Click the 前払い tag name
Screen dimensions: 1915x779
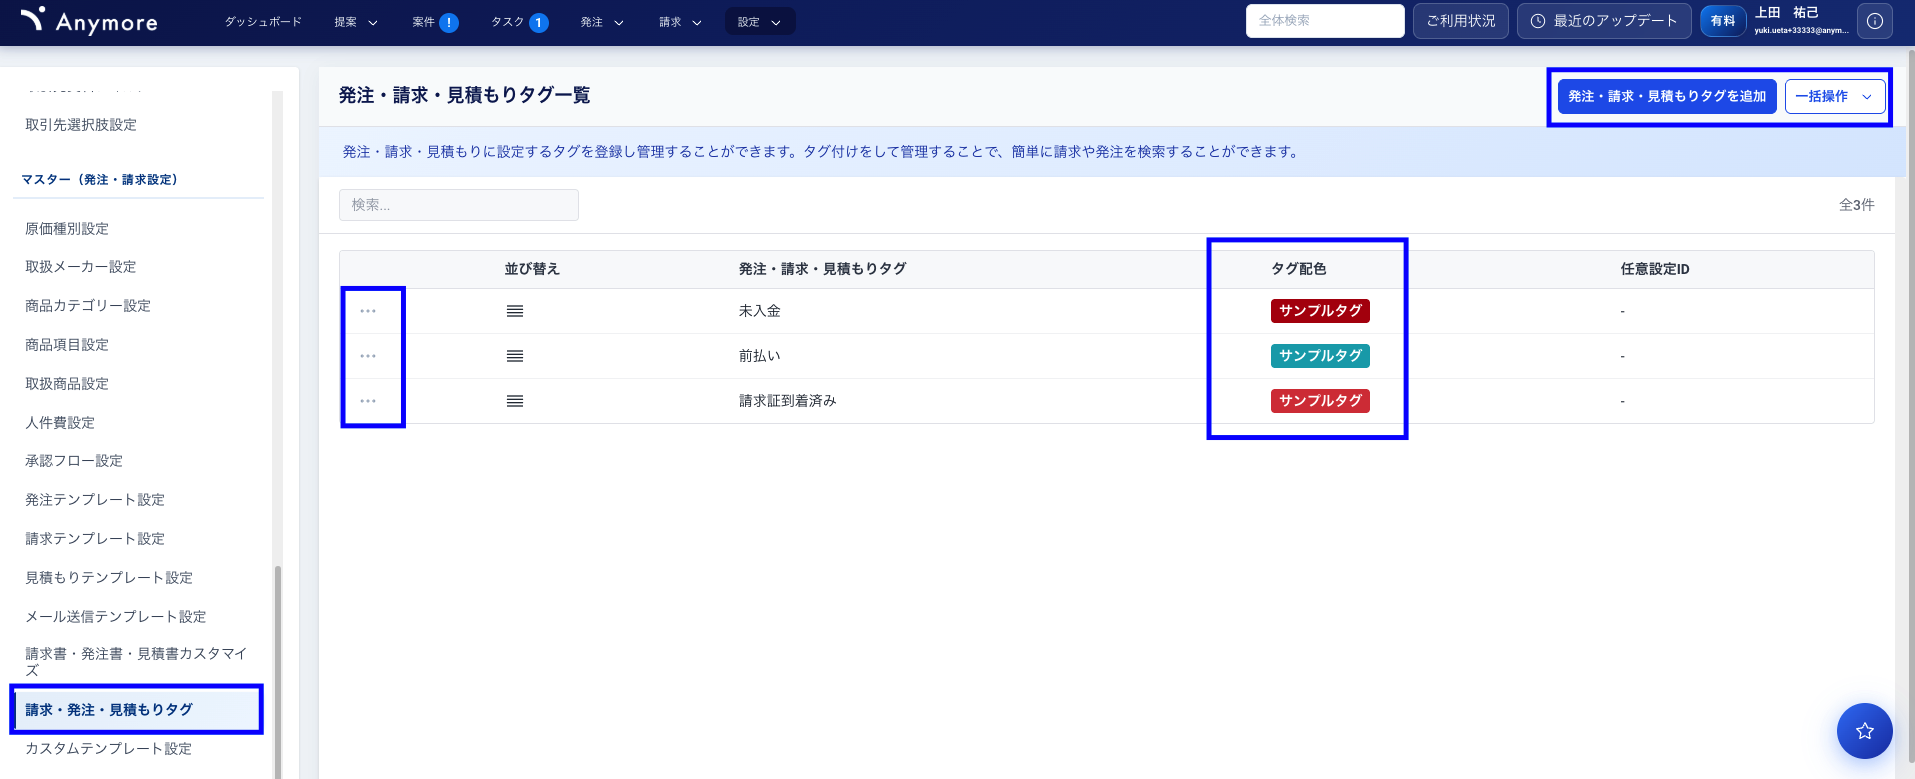click(x=760, y=356)
